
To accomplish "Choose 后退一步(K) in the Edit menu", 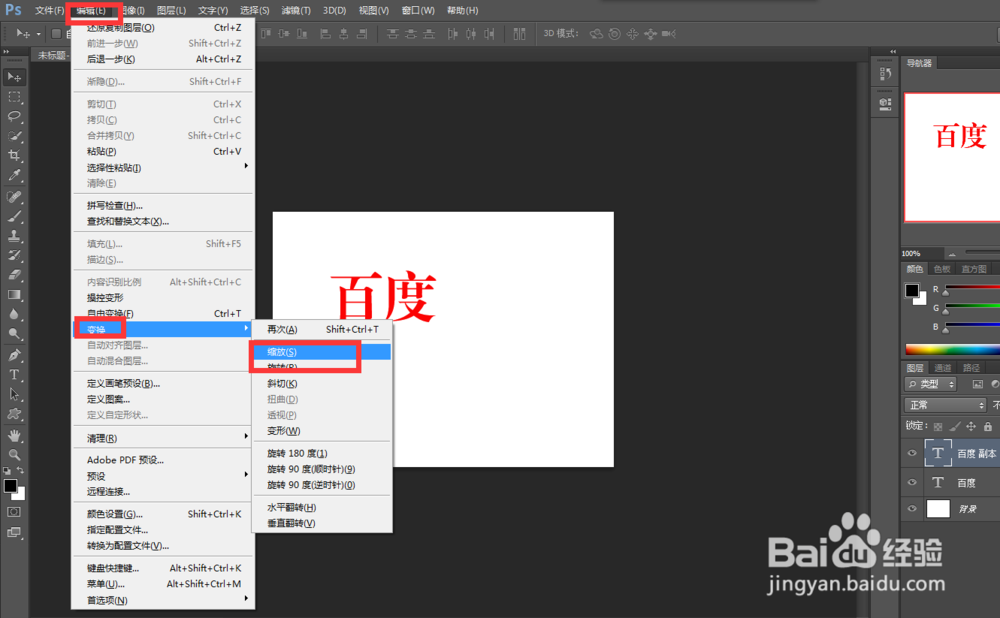I will pos(163,59).
